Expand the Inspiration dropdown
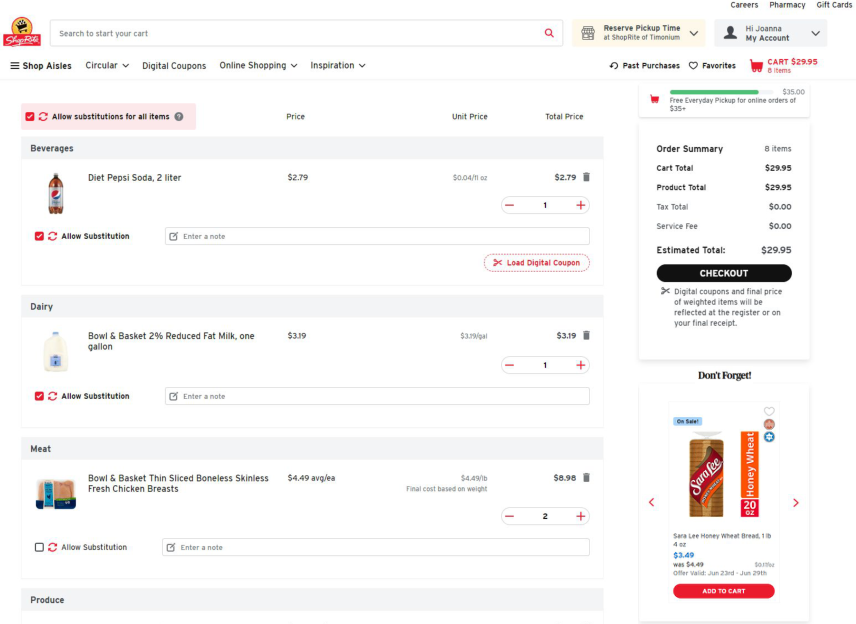Image resolution: width=856 pixels, height=624 pixels. coord(338,66)
